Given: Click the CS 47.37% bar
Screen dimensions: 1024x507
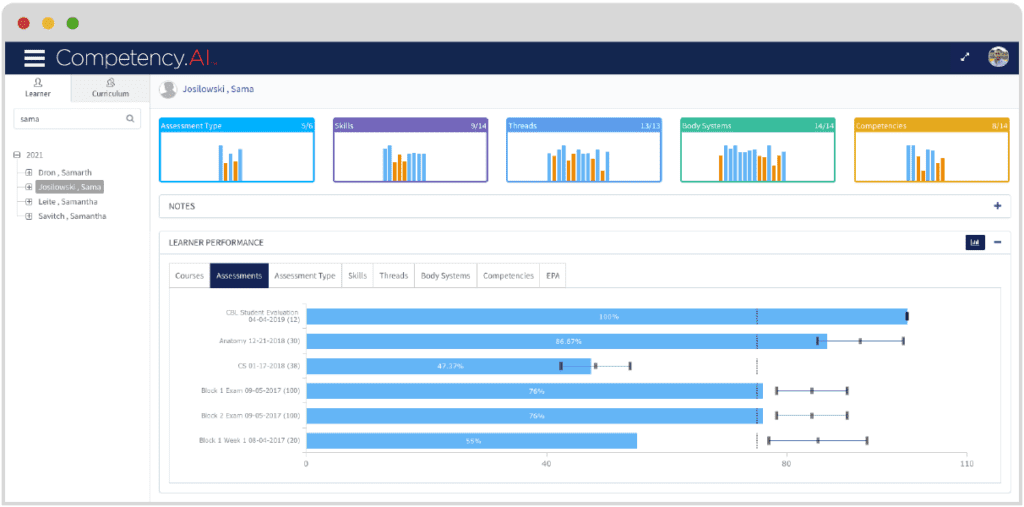Looking at the screenshot, I should click(449, 366).
